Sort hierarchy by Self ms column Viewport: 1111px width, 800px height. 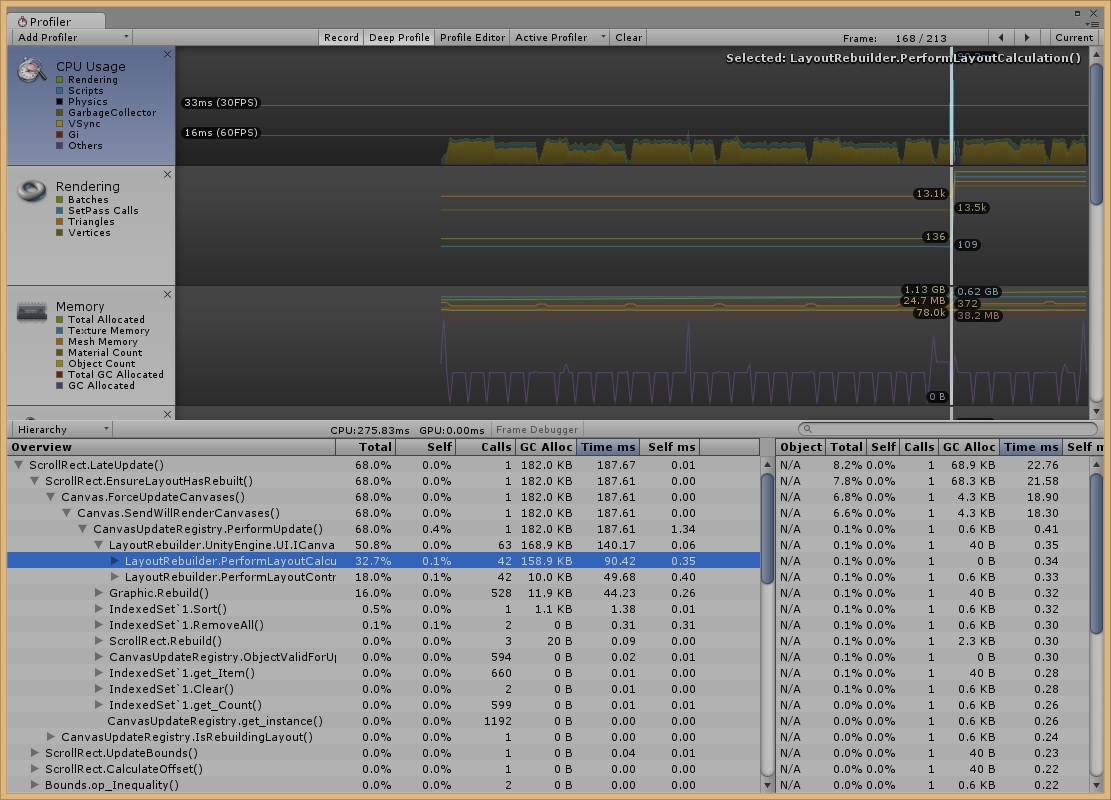coord(670,447)
